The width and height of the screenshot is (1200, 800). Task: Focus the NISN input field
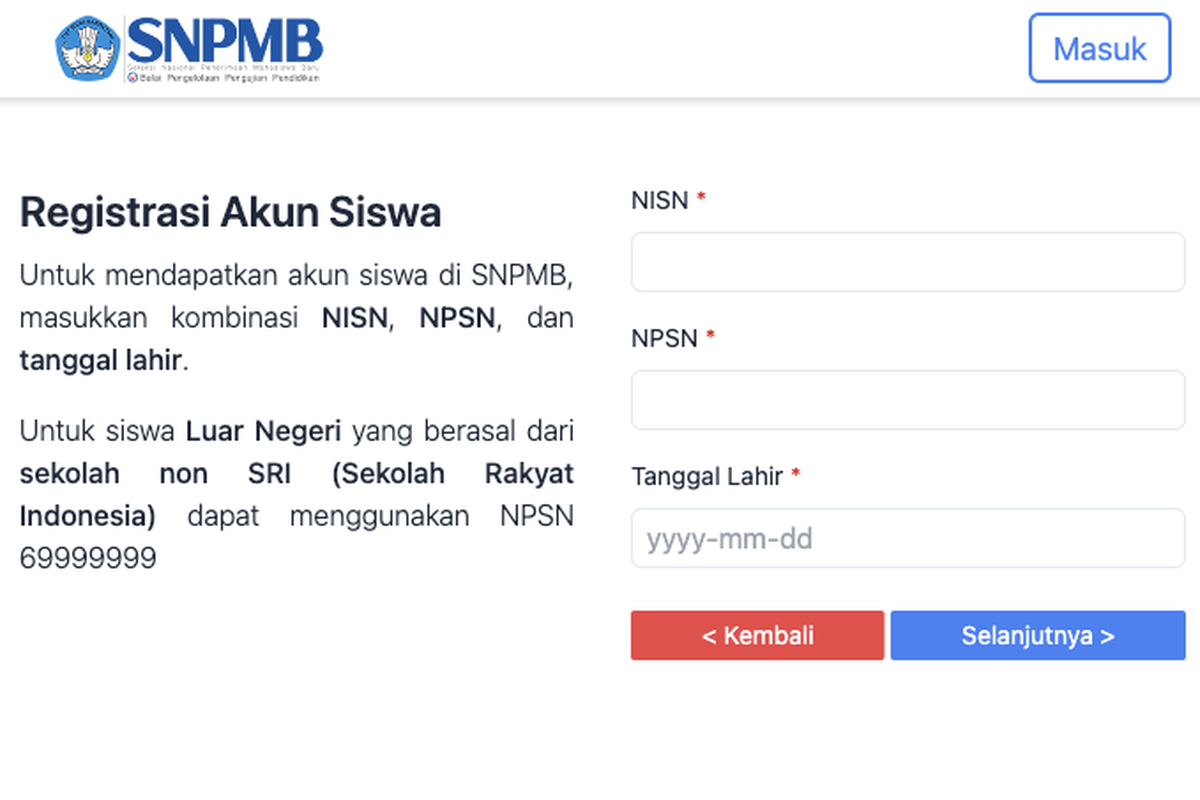[907, 262]
